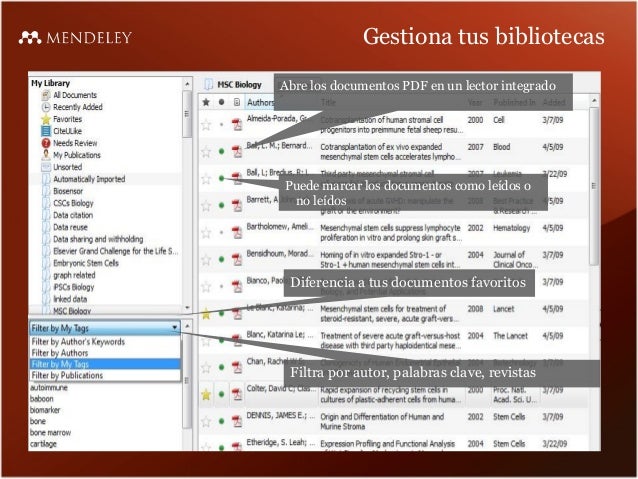
Task: Click up arrow of document list scrollbar
Action: [594, 100]
